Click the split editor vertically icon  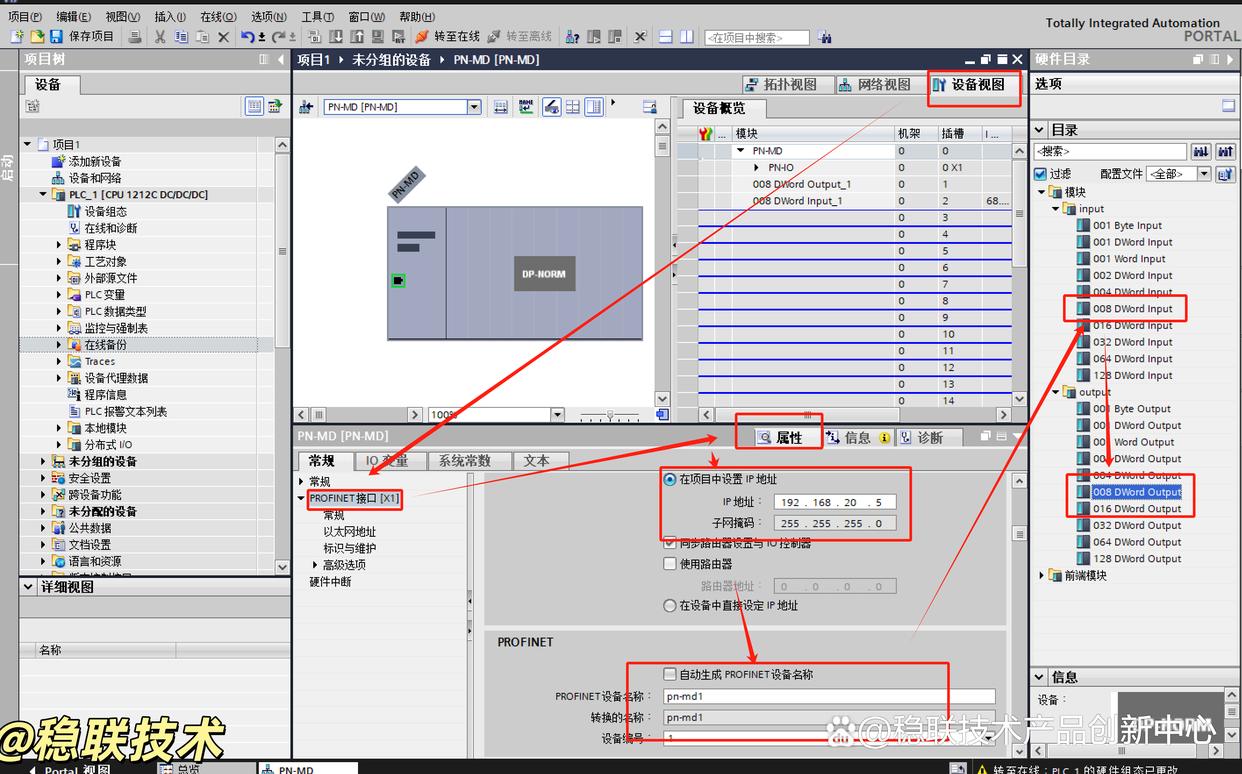tap(687, 37)
